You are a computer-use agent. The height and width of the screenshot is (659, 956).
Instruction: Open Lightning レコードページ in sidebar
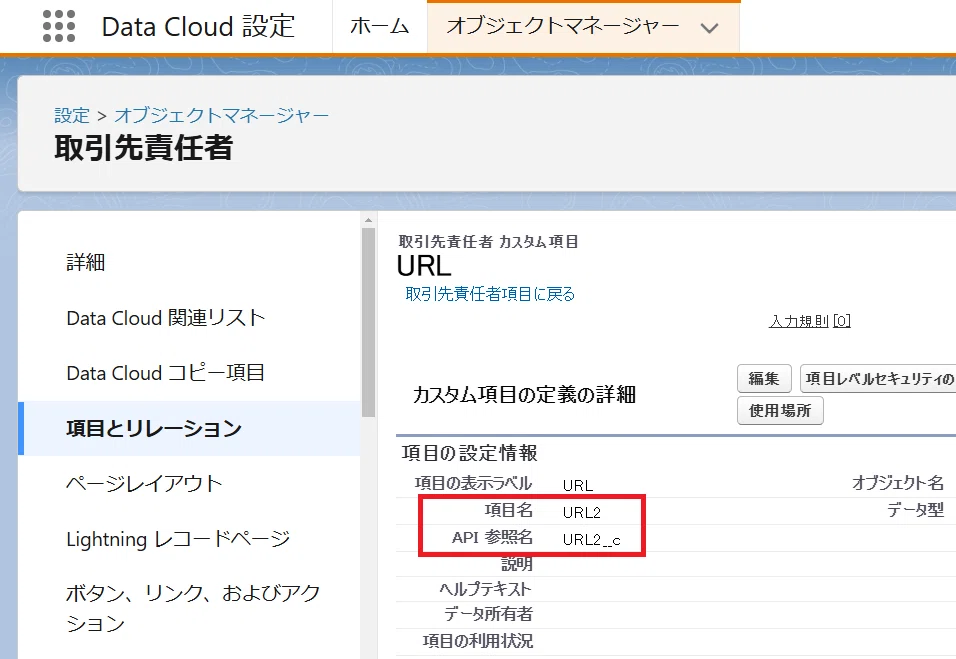pos(178,539)
